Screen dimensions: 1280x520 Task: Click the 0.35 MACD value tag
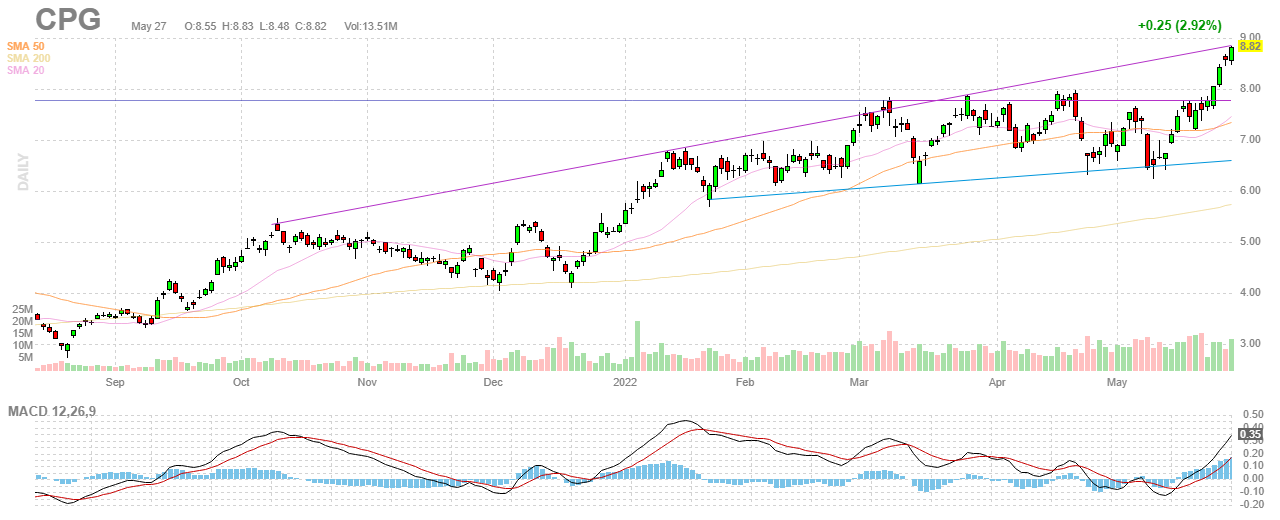click(x=1249, y=434)
